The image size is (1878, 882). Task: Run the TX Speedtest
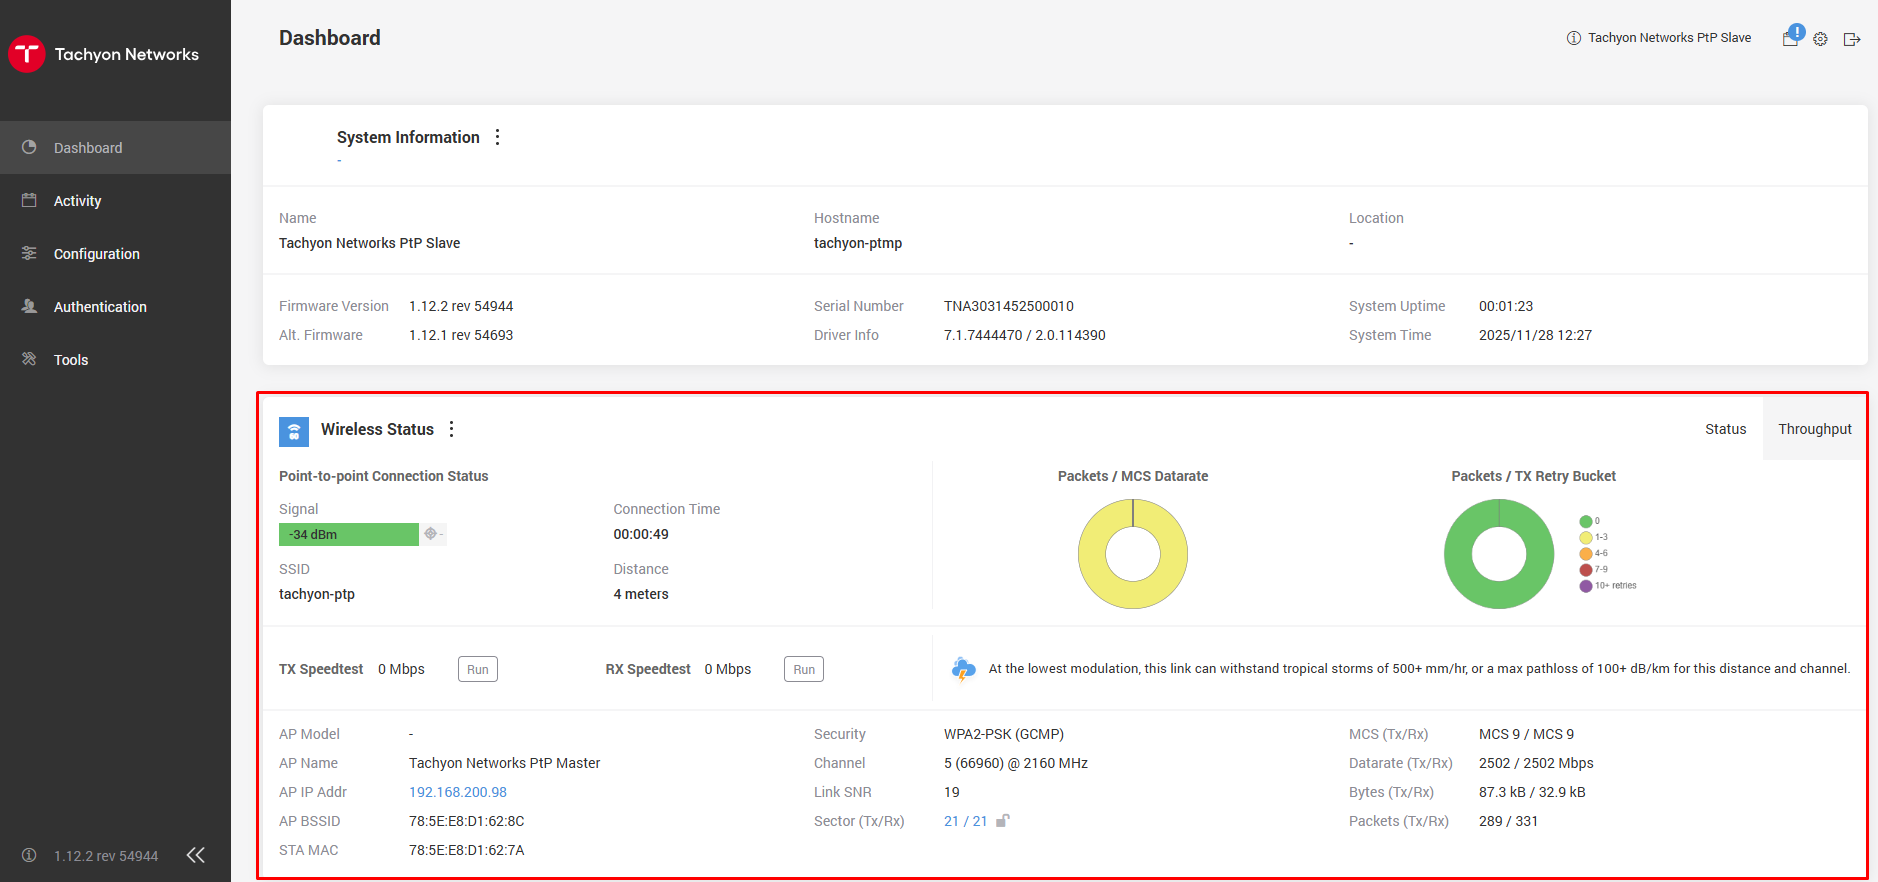(478, 669)
